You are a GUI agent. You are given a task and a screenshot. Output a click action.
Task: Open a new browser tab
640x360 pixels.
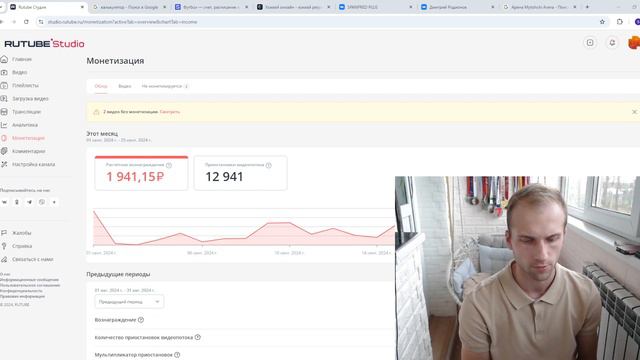click(x=587, y=7)
